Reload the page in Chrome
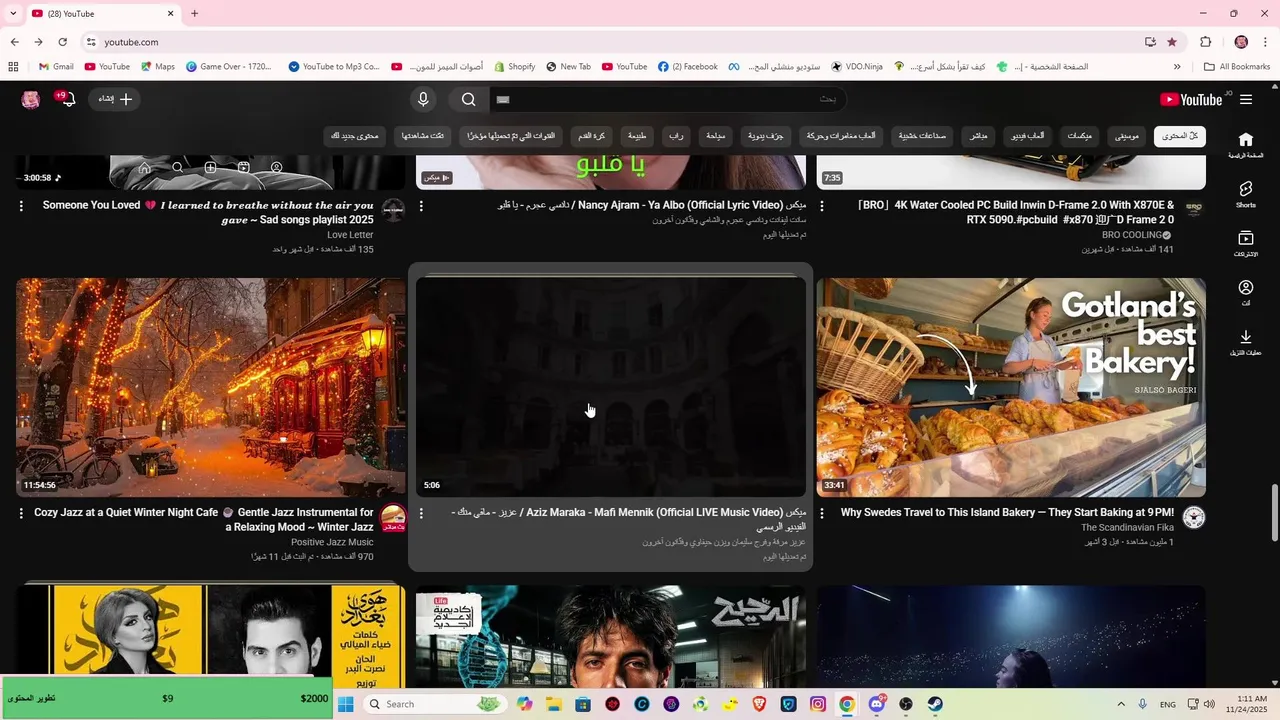 (62, 42)
